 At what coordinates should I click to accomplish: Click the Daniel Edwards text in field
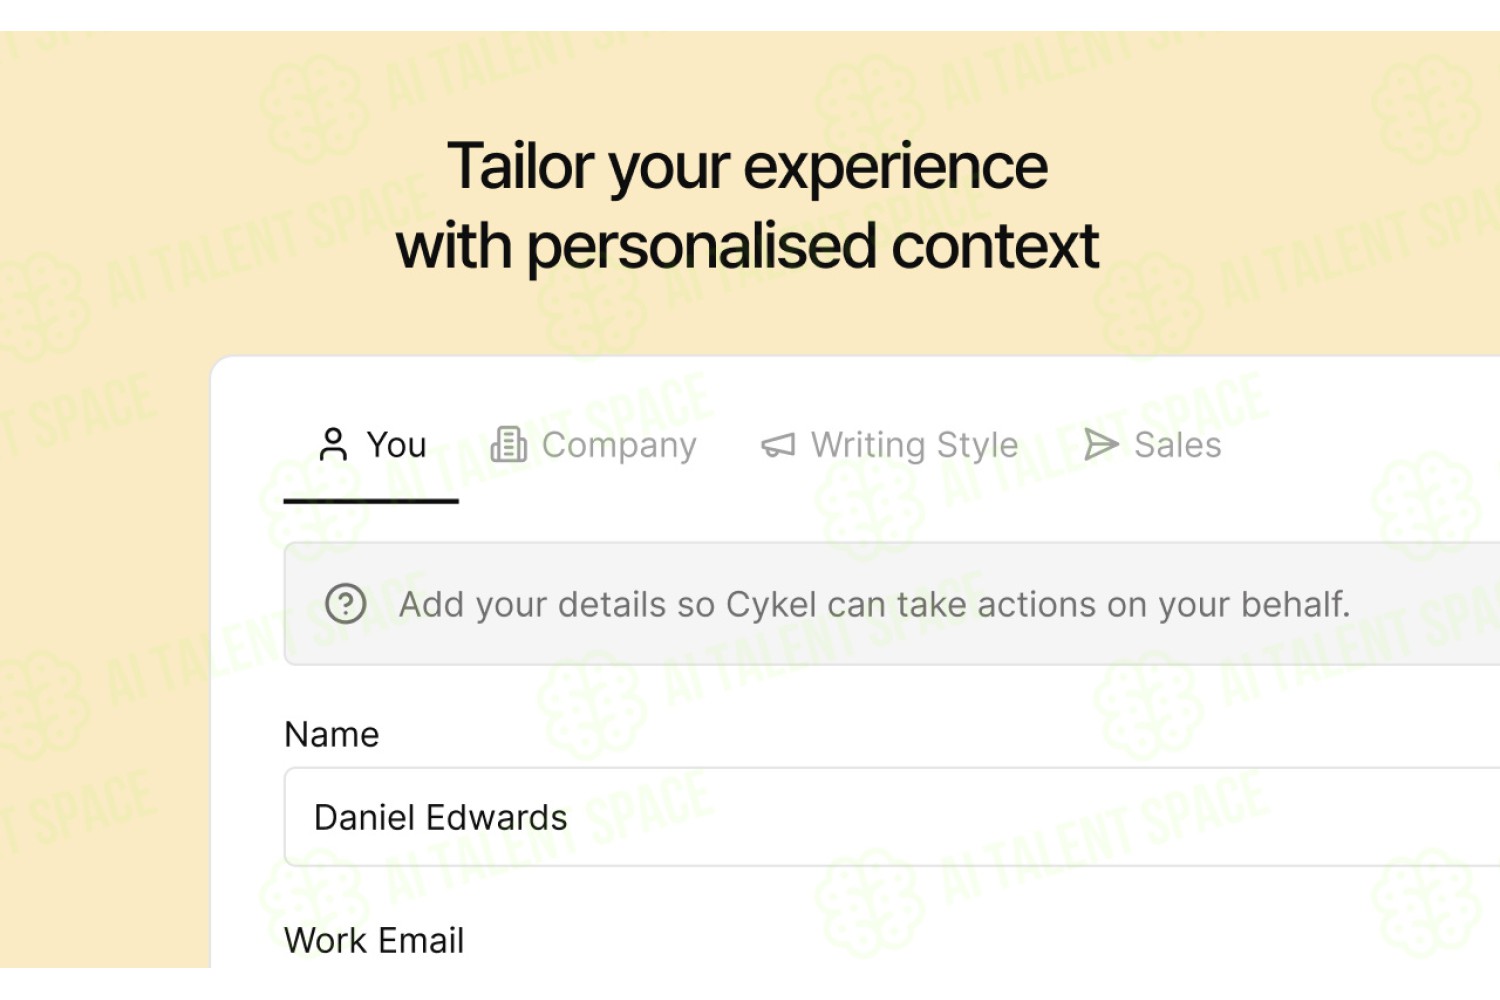tap(440, 817)
